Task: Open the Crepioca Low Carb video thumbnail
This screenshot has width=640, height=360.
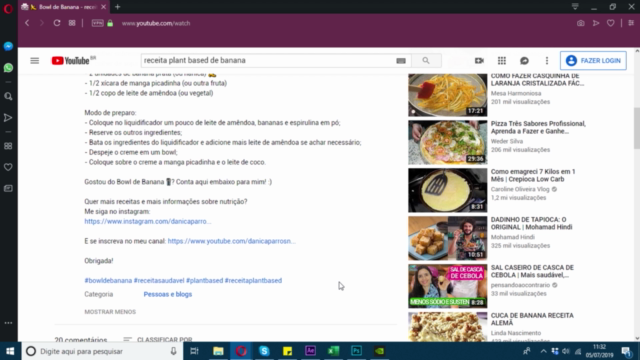Action: pyautogui.click(x=447, y=190)
